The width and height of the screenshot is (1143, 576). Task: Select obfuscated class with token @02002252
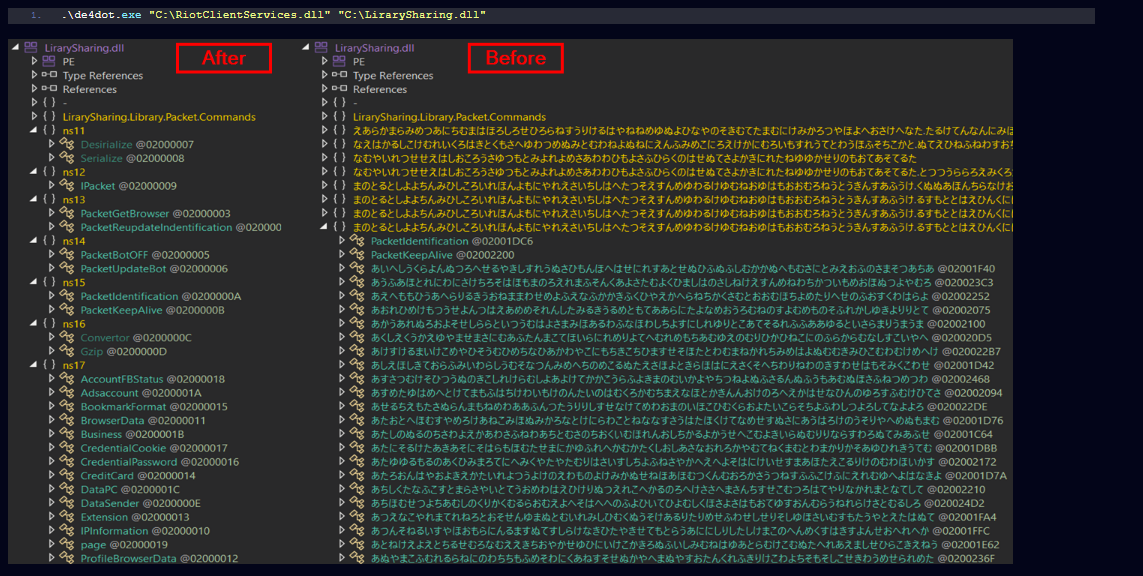pos(680,296)
